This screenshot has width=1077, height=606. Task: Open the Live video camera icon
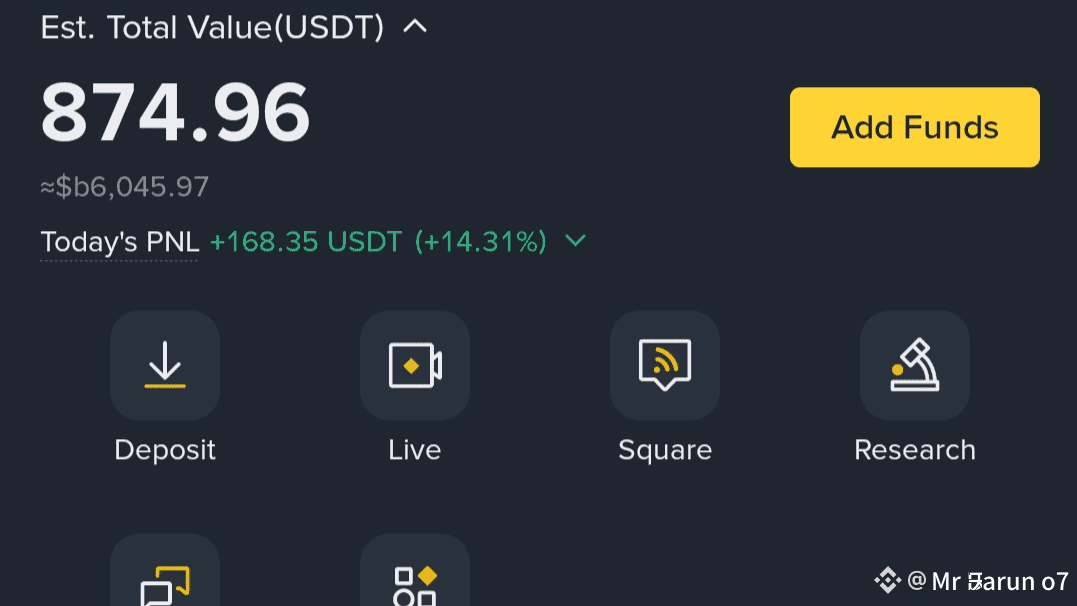[415, 366]
